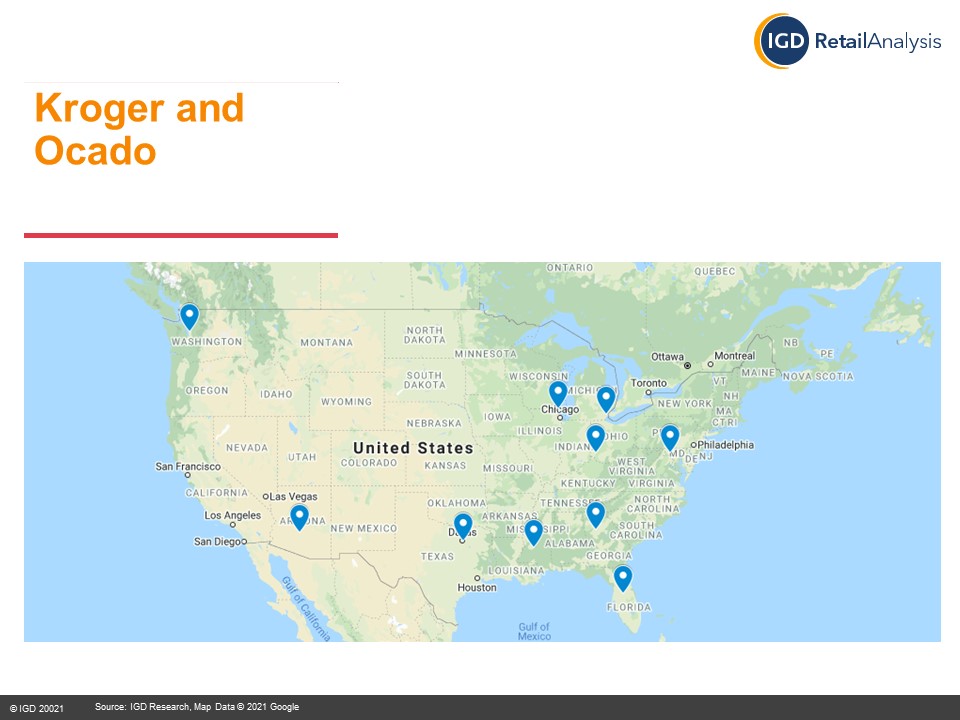Click the Toronto city label
960x720 pixels.
click(649, 383)
